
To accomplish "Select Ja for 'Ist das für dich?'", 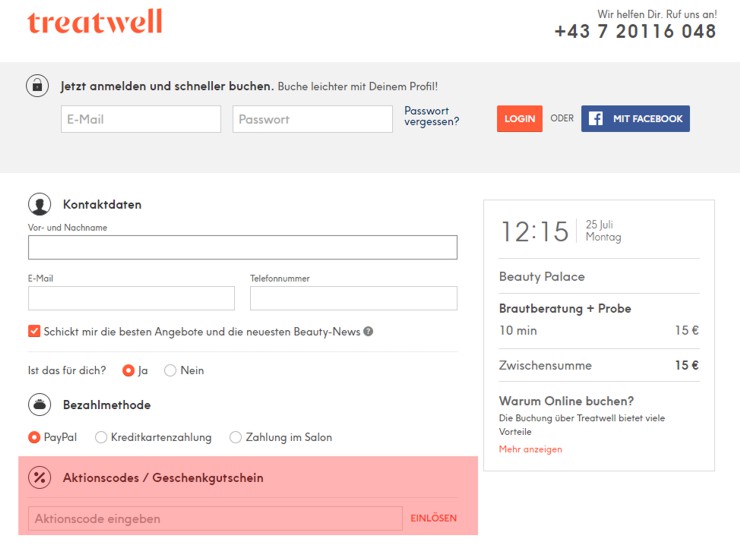I will click(128, 370).
